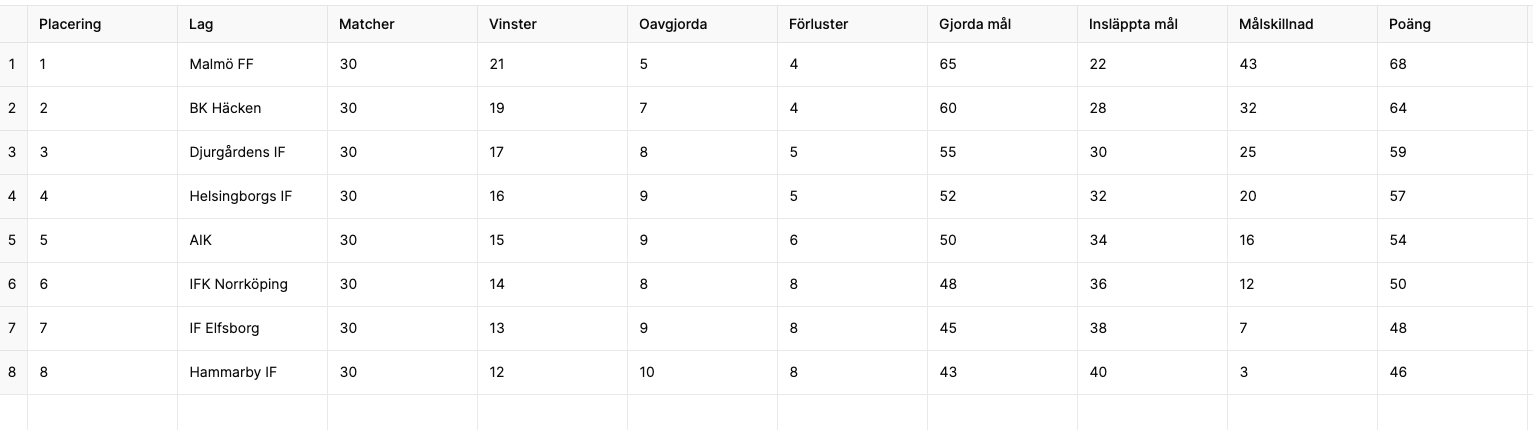Click the BK Häcken team cell

pos(252,108)
